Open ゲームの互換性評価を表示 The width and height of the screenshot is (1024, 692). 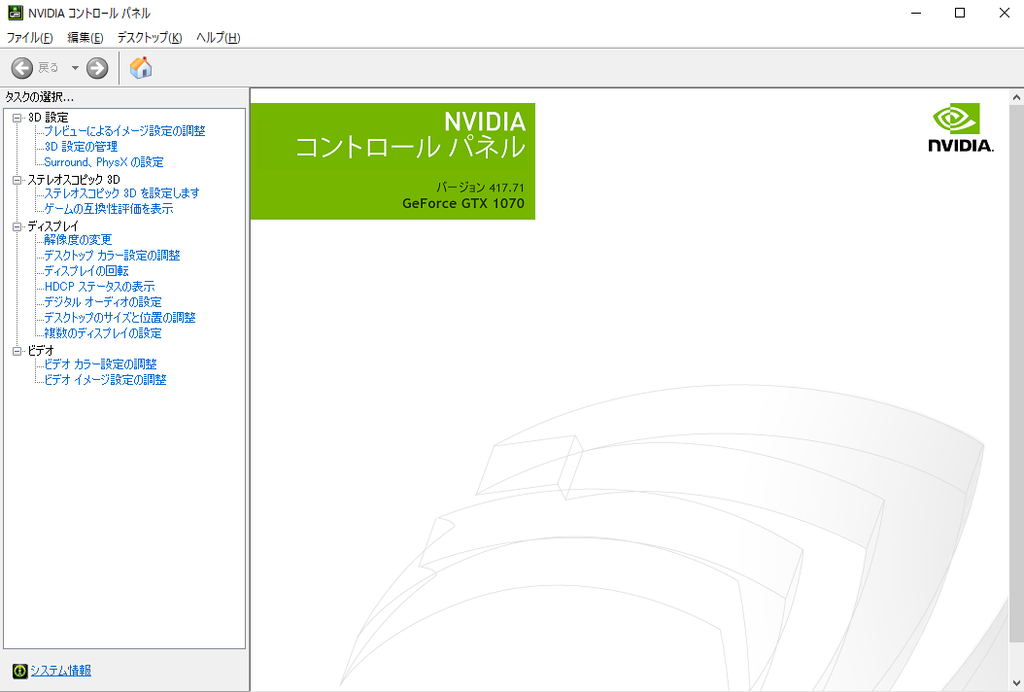(x=108, y=209)
